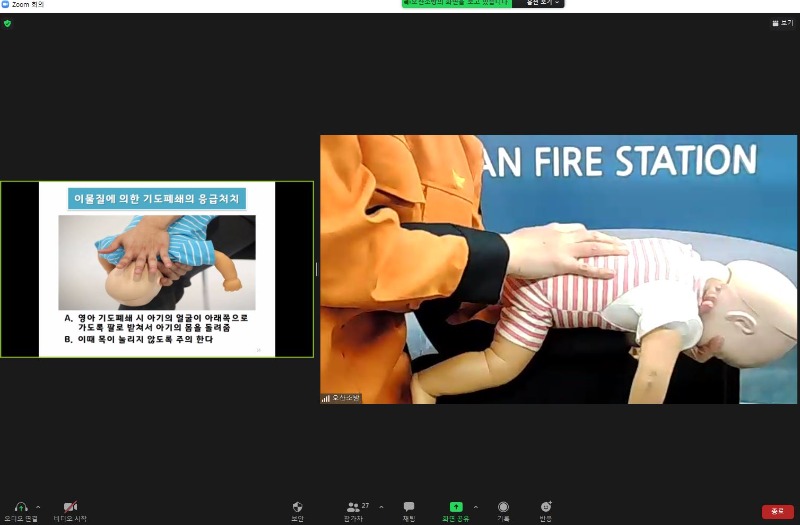800x525 pixels.
Task: Click the red End meeting button
Action: (777, 511)
